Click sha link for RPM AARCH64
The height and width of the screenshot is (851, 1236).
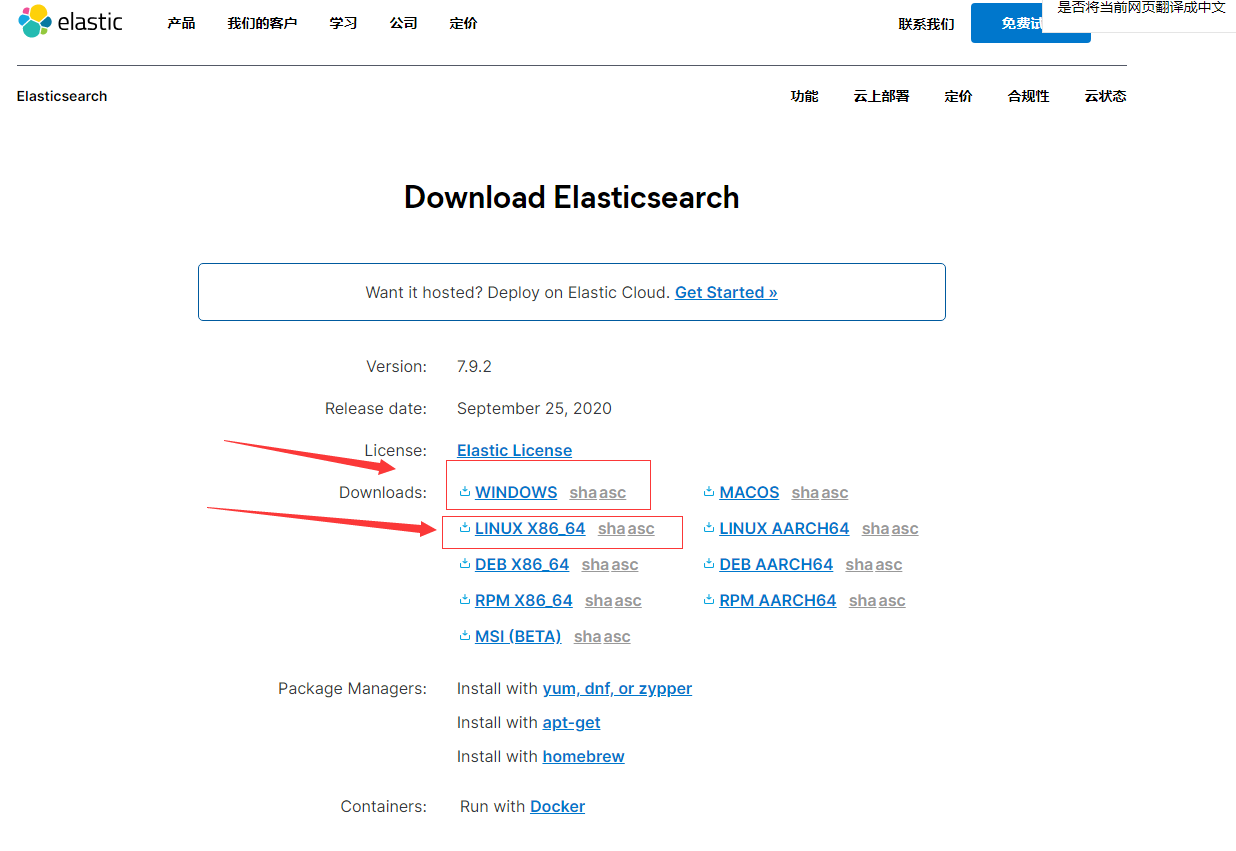(x=862, y=600)
